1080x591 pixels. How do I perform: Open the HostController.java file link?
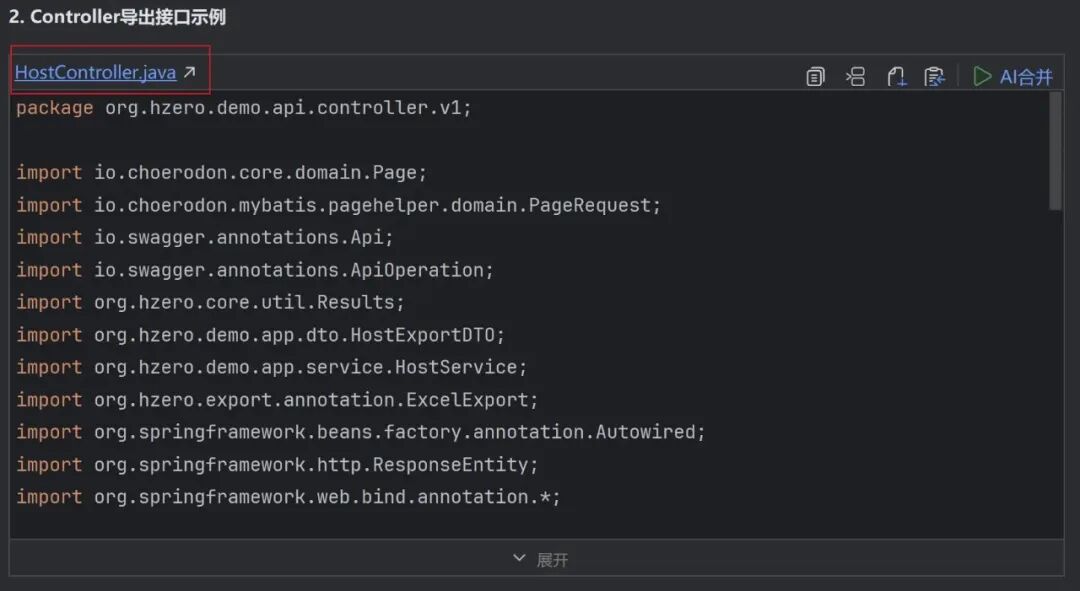tap(95, 73)
